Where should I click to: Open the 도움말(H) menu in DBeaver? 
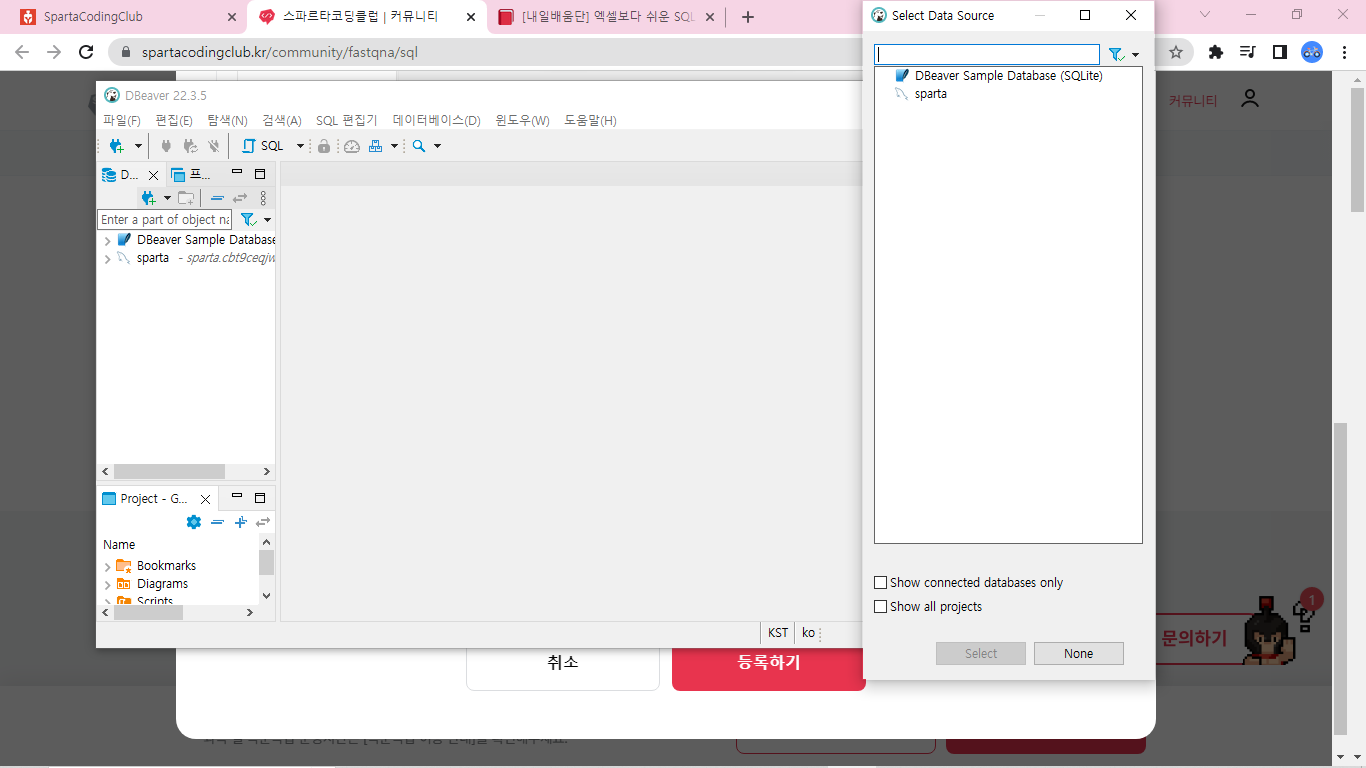[x=590, y=121]
